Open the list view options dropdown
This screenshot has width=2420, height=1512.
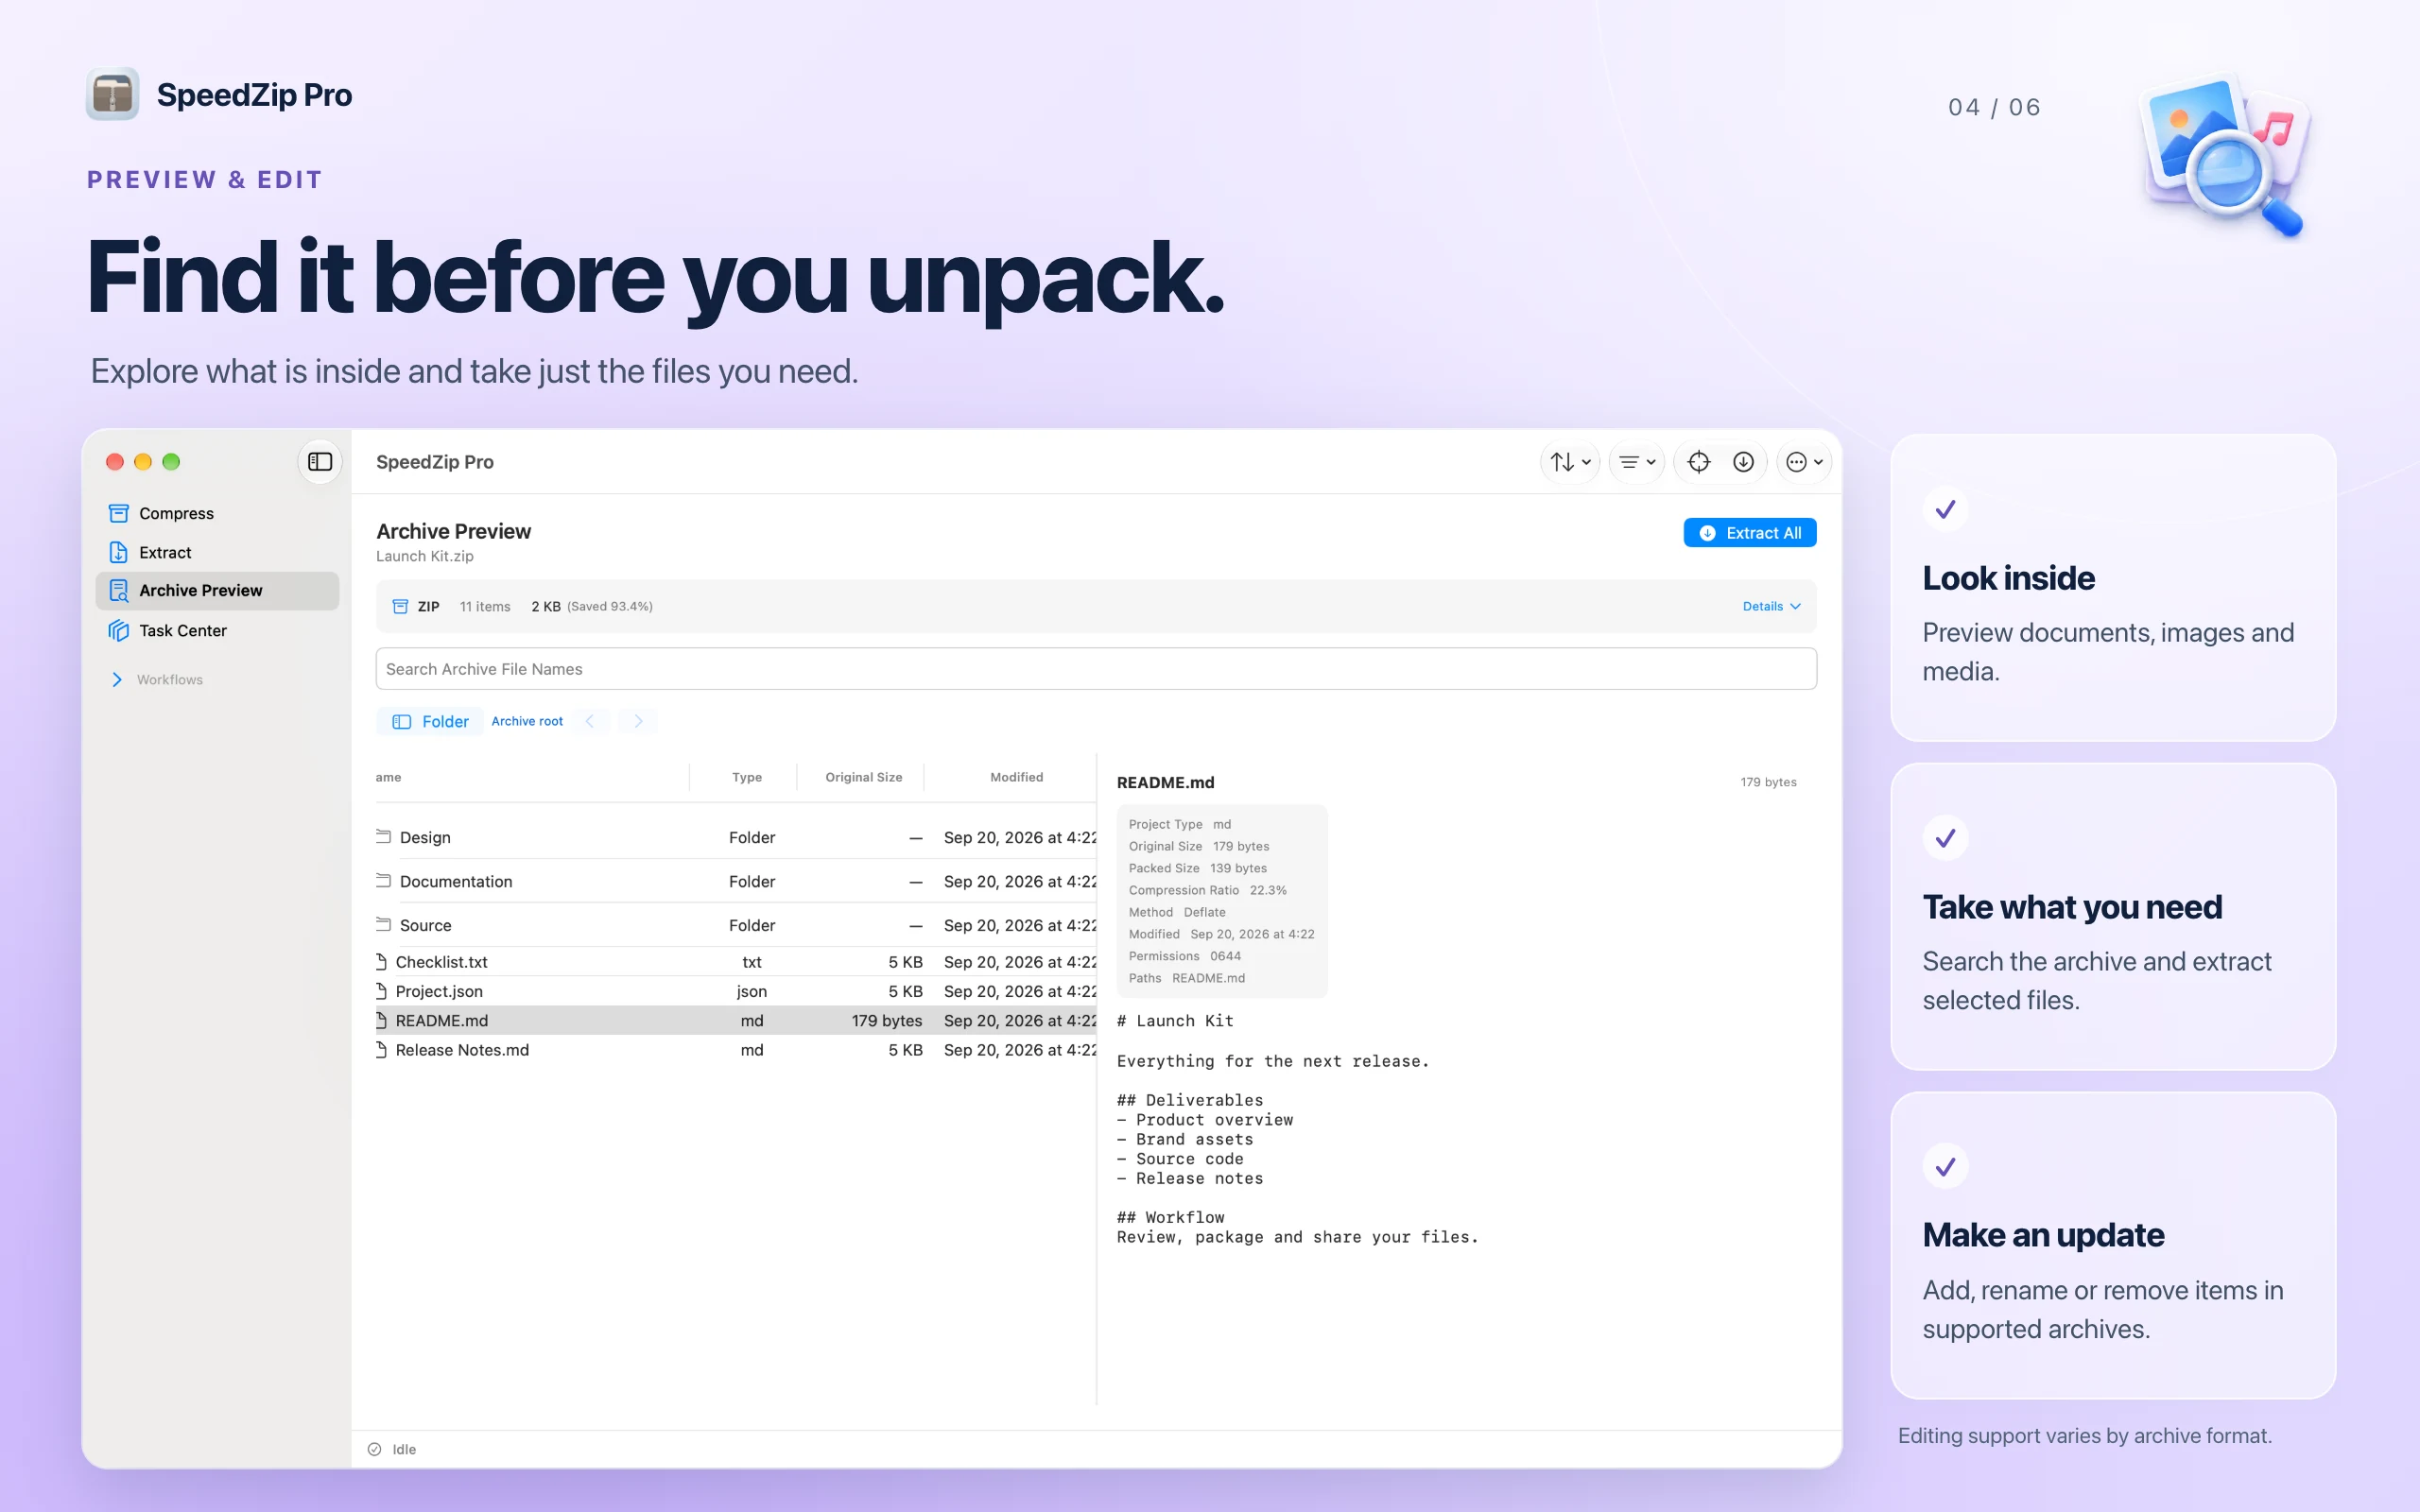tap(1637, 462)
